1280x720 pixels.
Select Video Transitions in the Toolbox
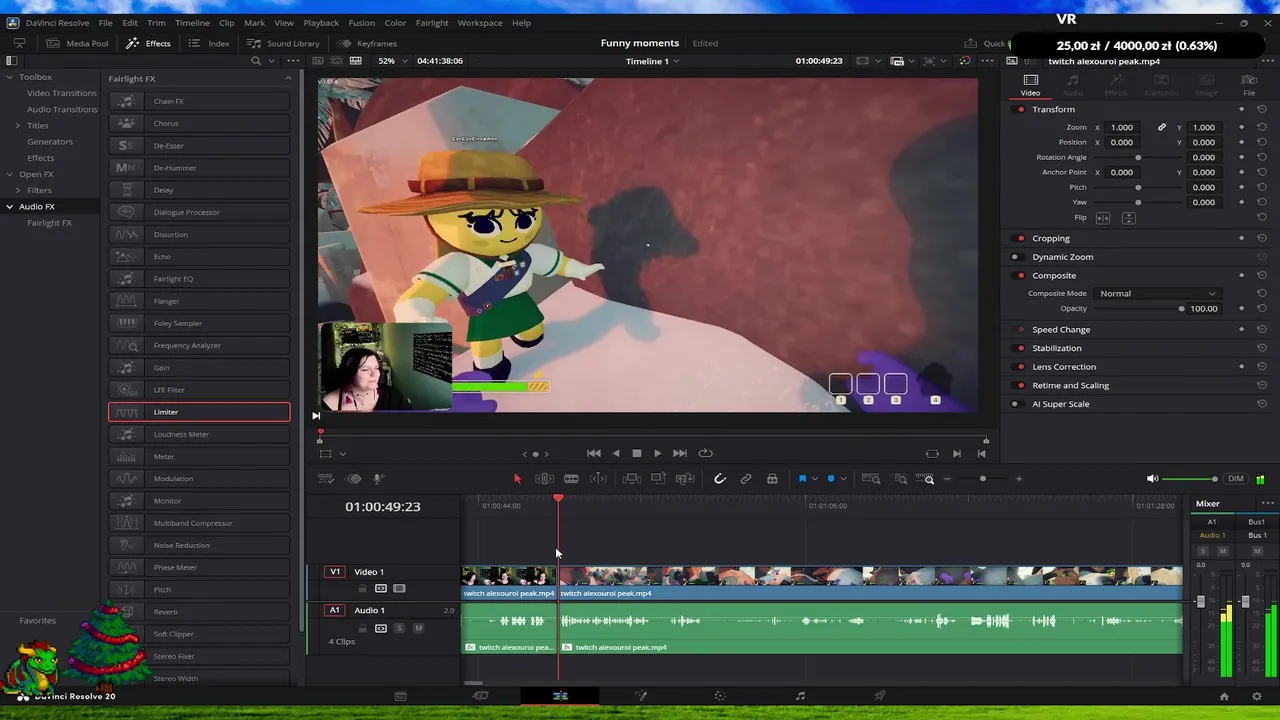(x=62, y=93)
